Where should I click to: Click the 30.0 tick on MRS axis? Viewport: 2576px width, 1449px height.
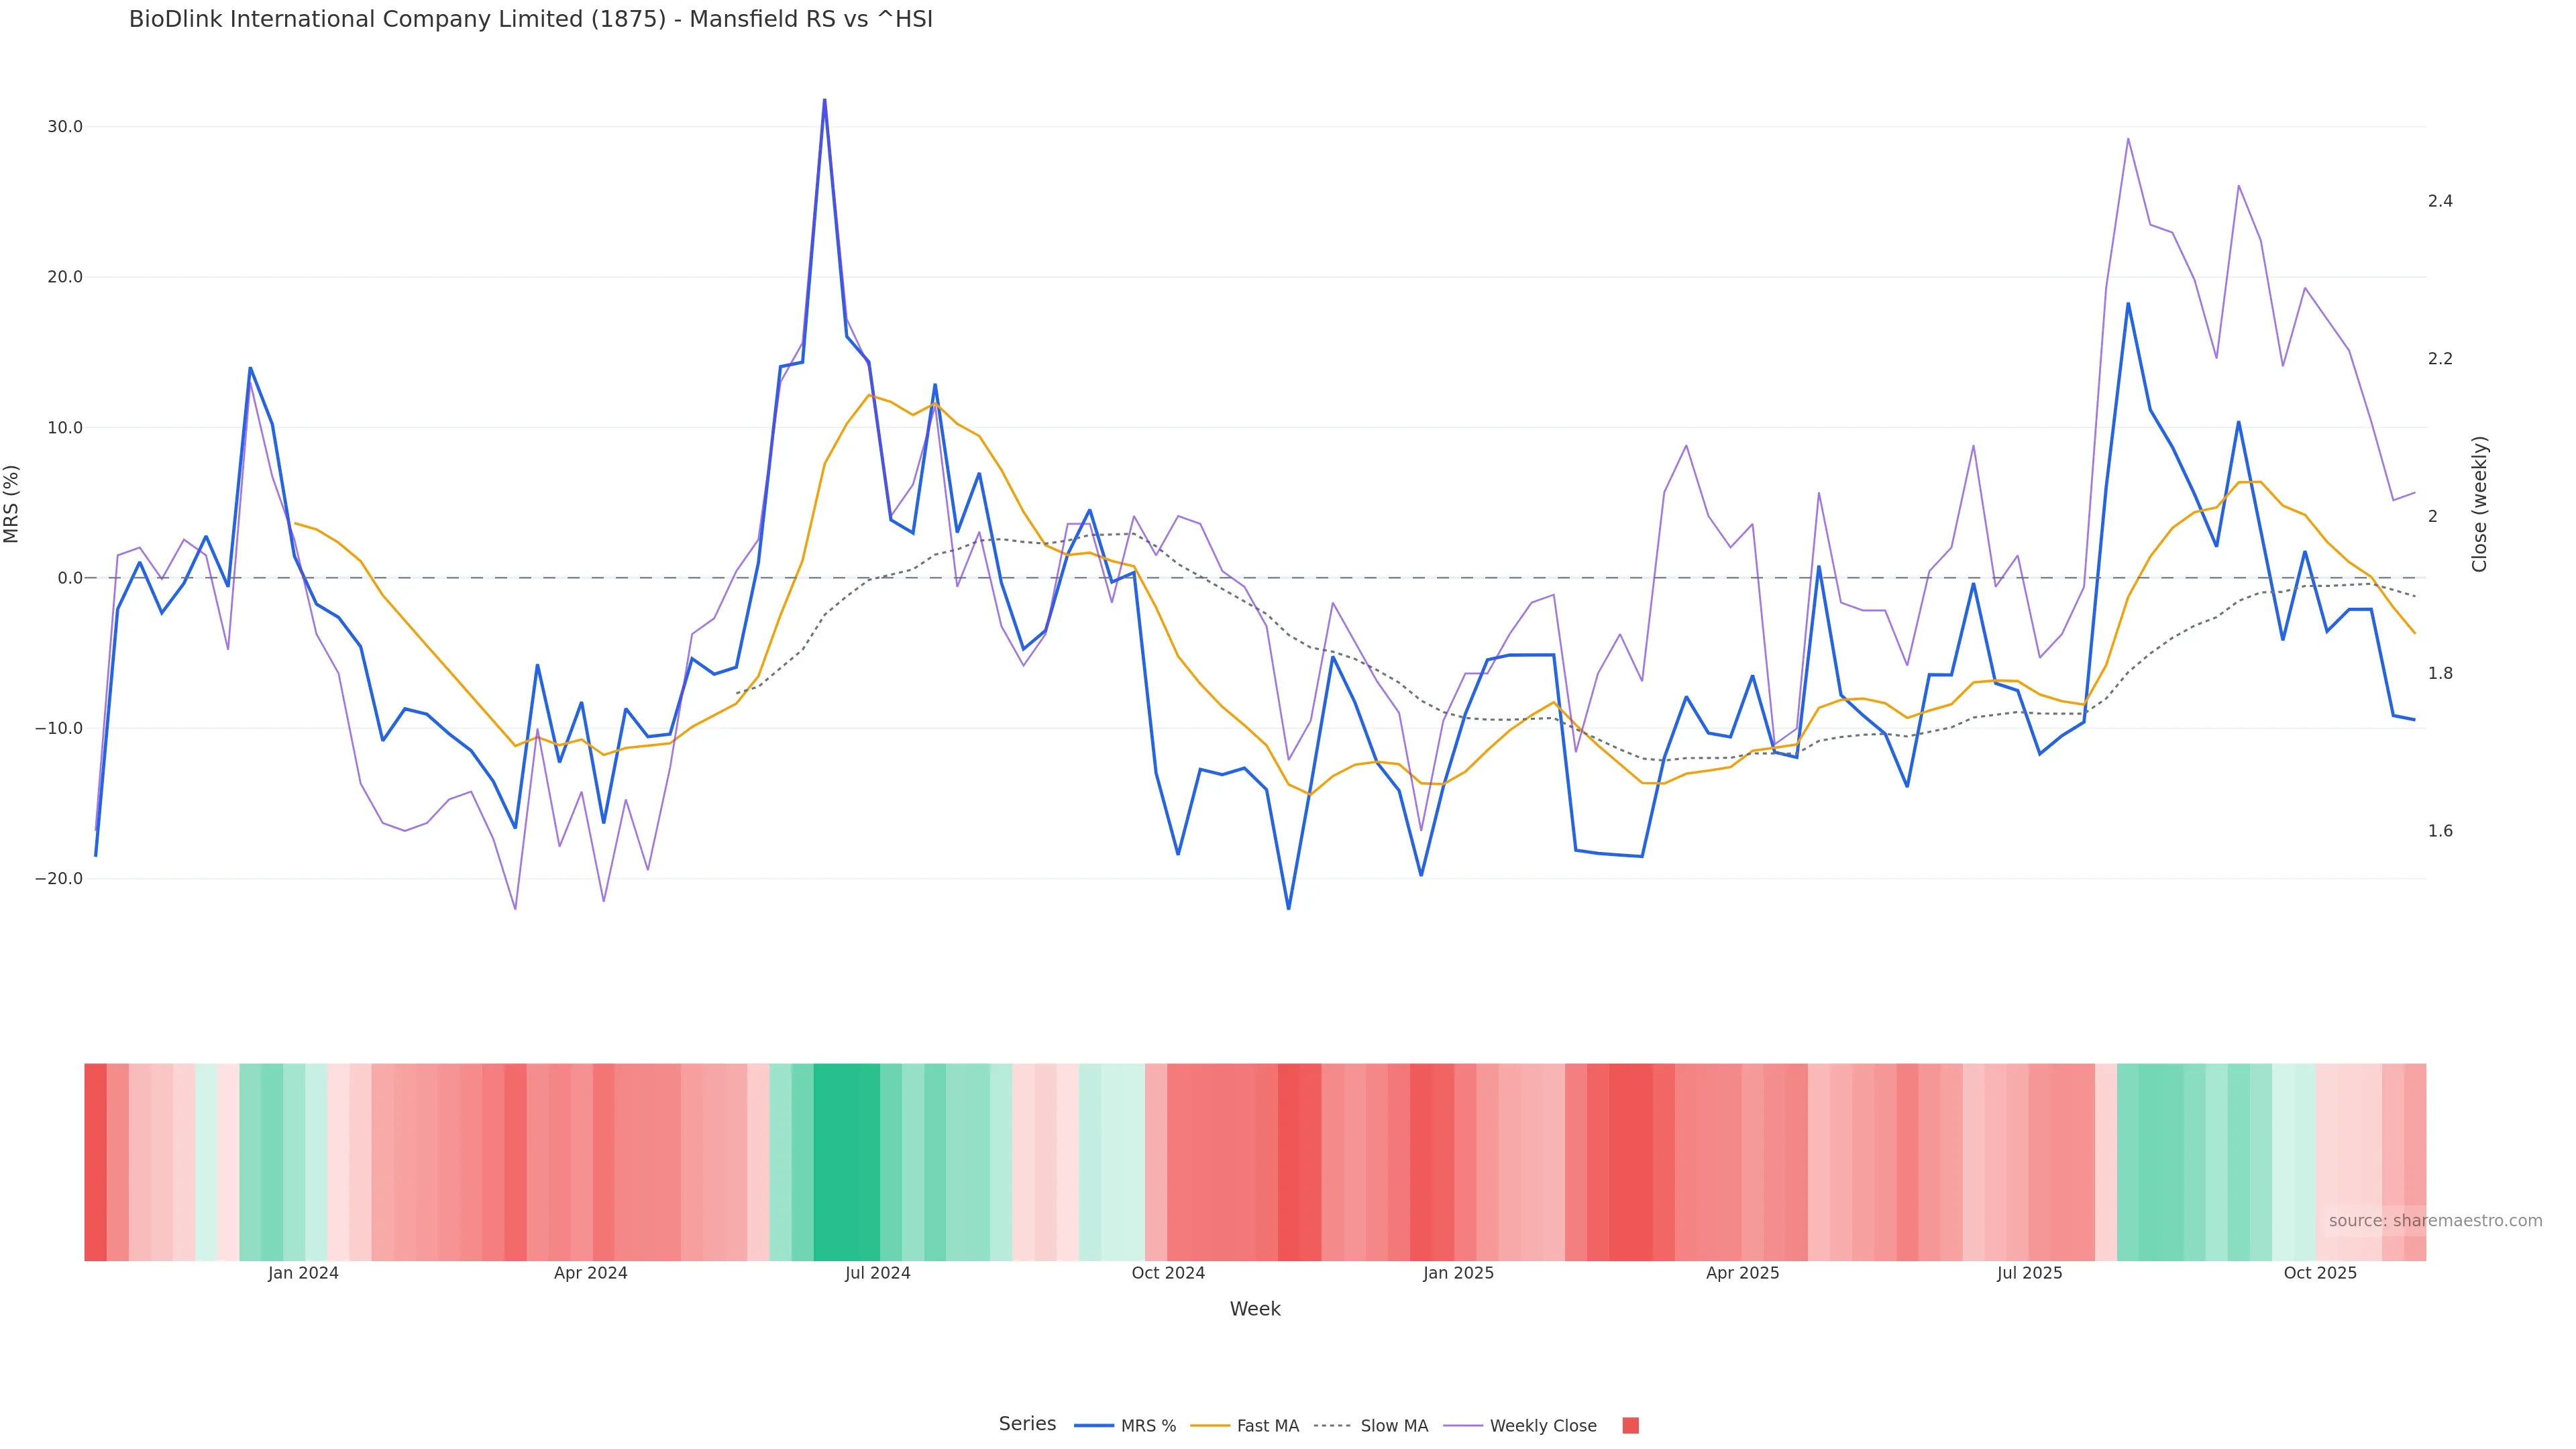(x=65, y=127)
